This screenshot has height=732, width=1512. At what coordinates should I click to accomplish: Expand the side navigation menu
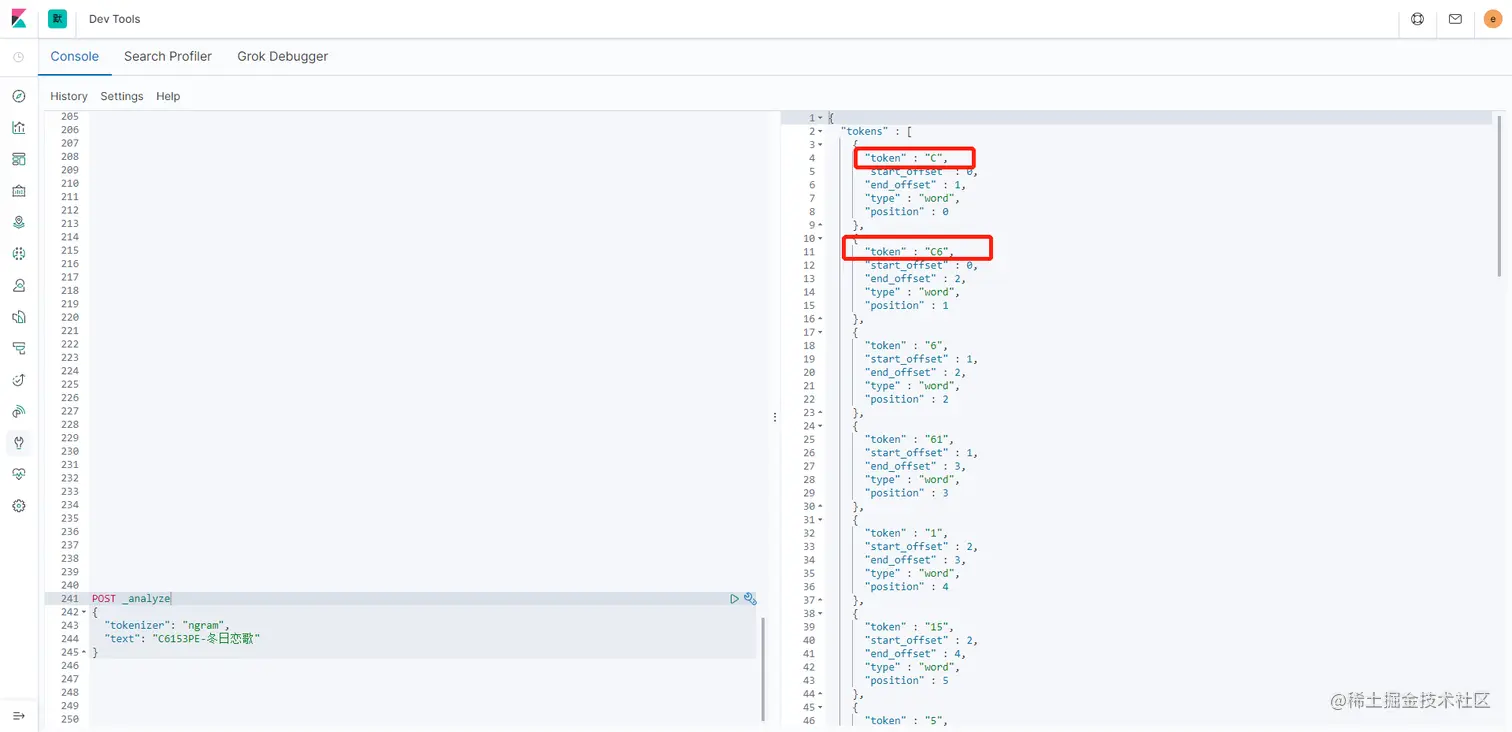tap(18, 715)
